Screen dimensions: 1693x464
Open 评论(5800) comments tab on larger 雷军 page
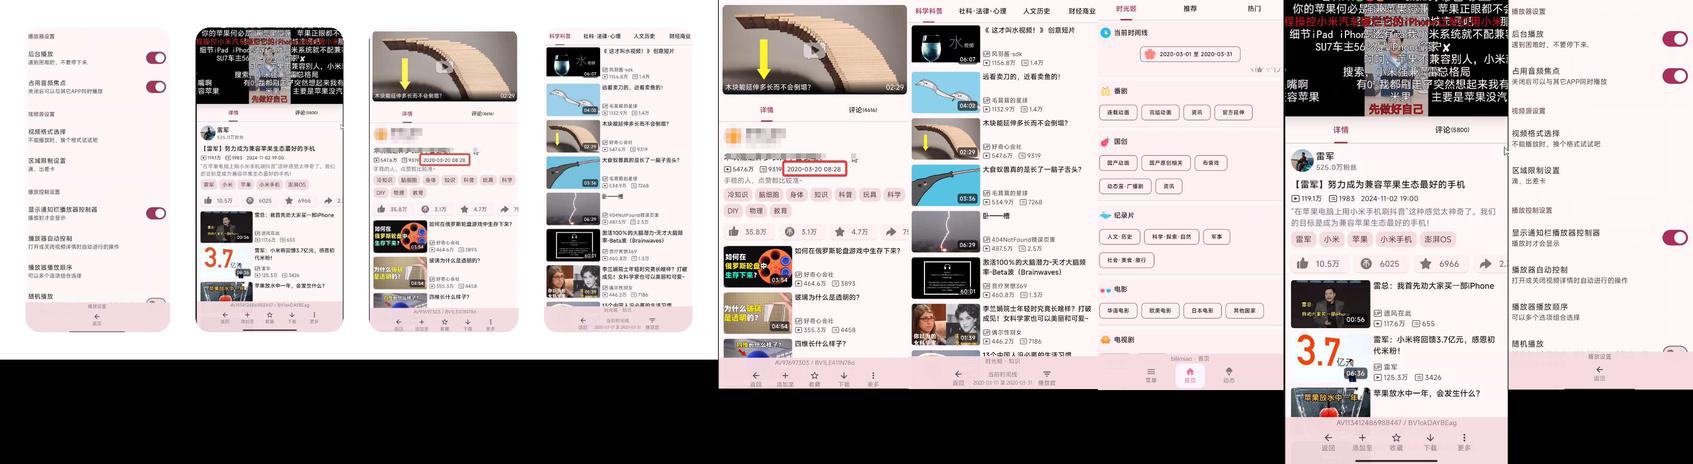click(x=1452, y=130)
